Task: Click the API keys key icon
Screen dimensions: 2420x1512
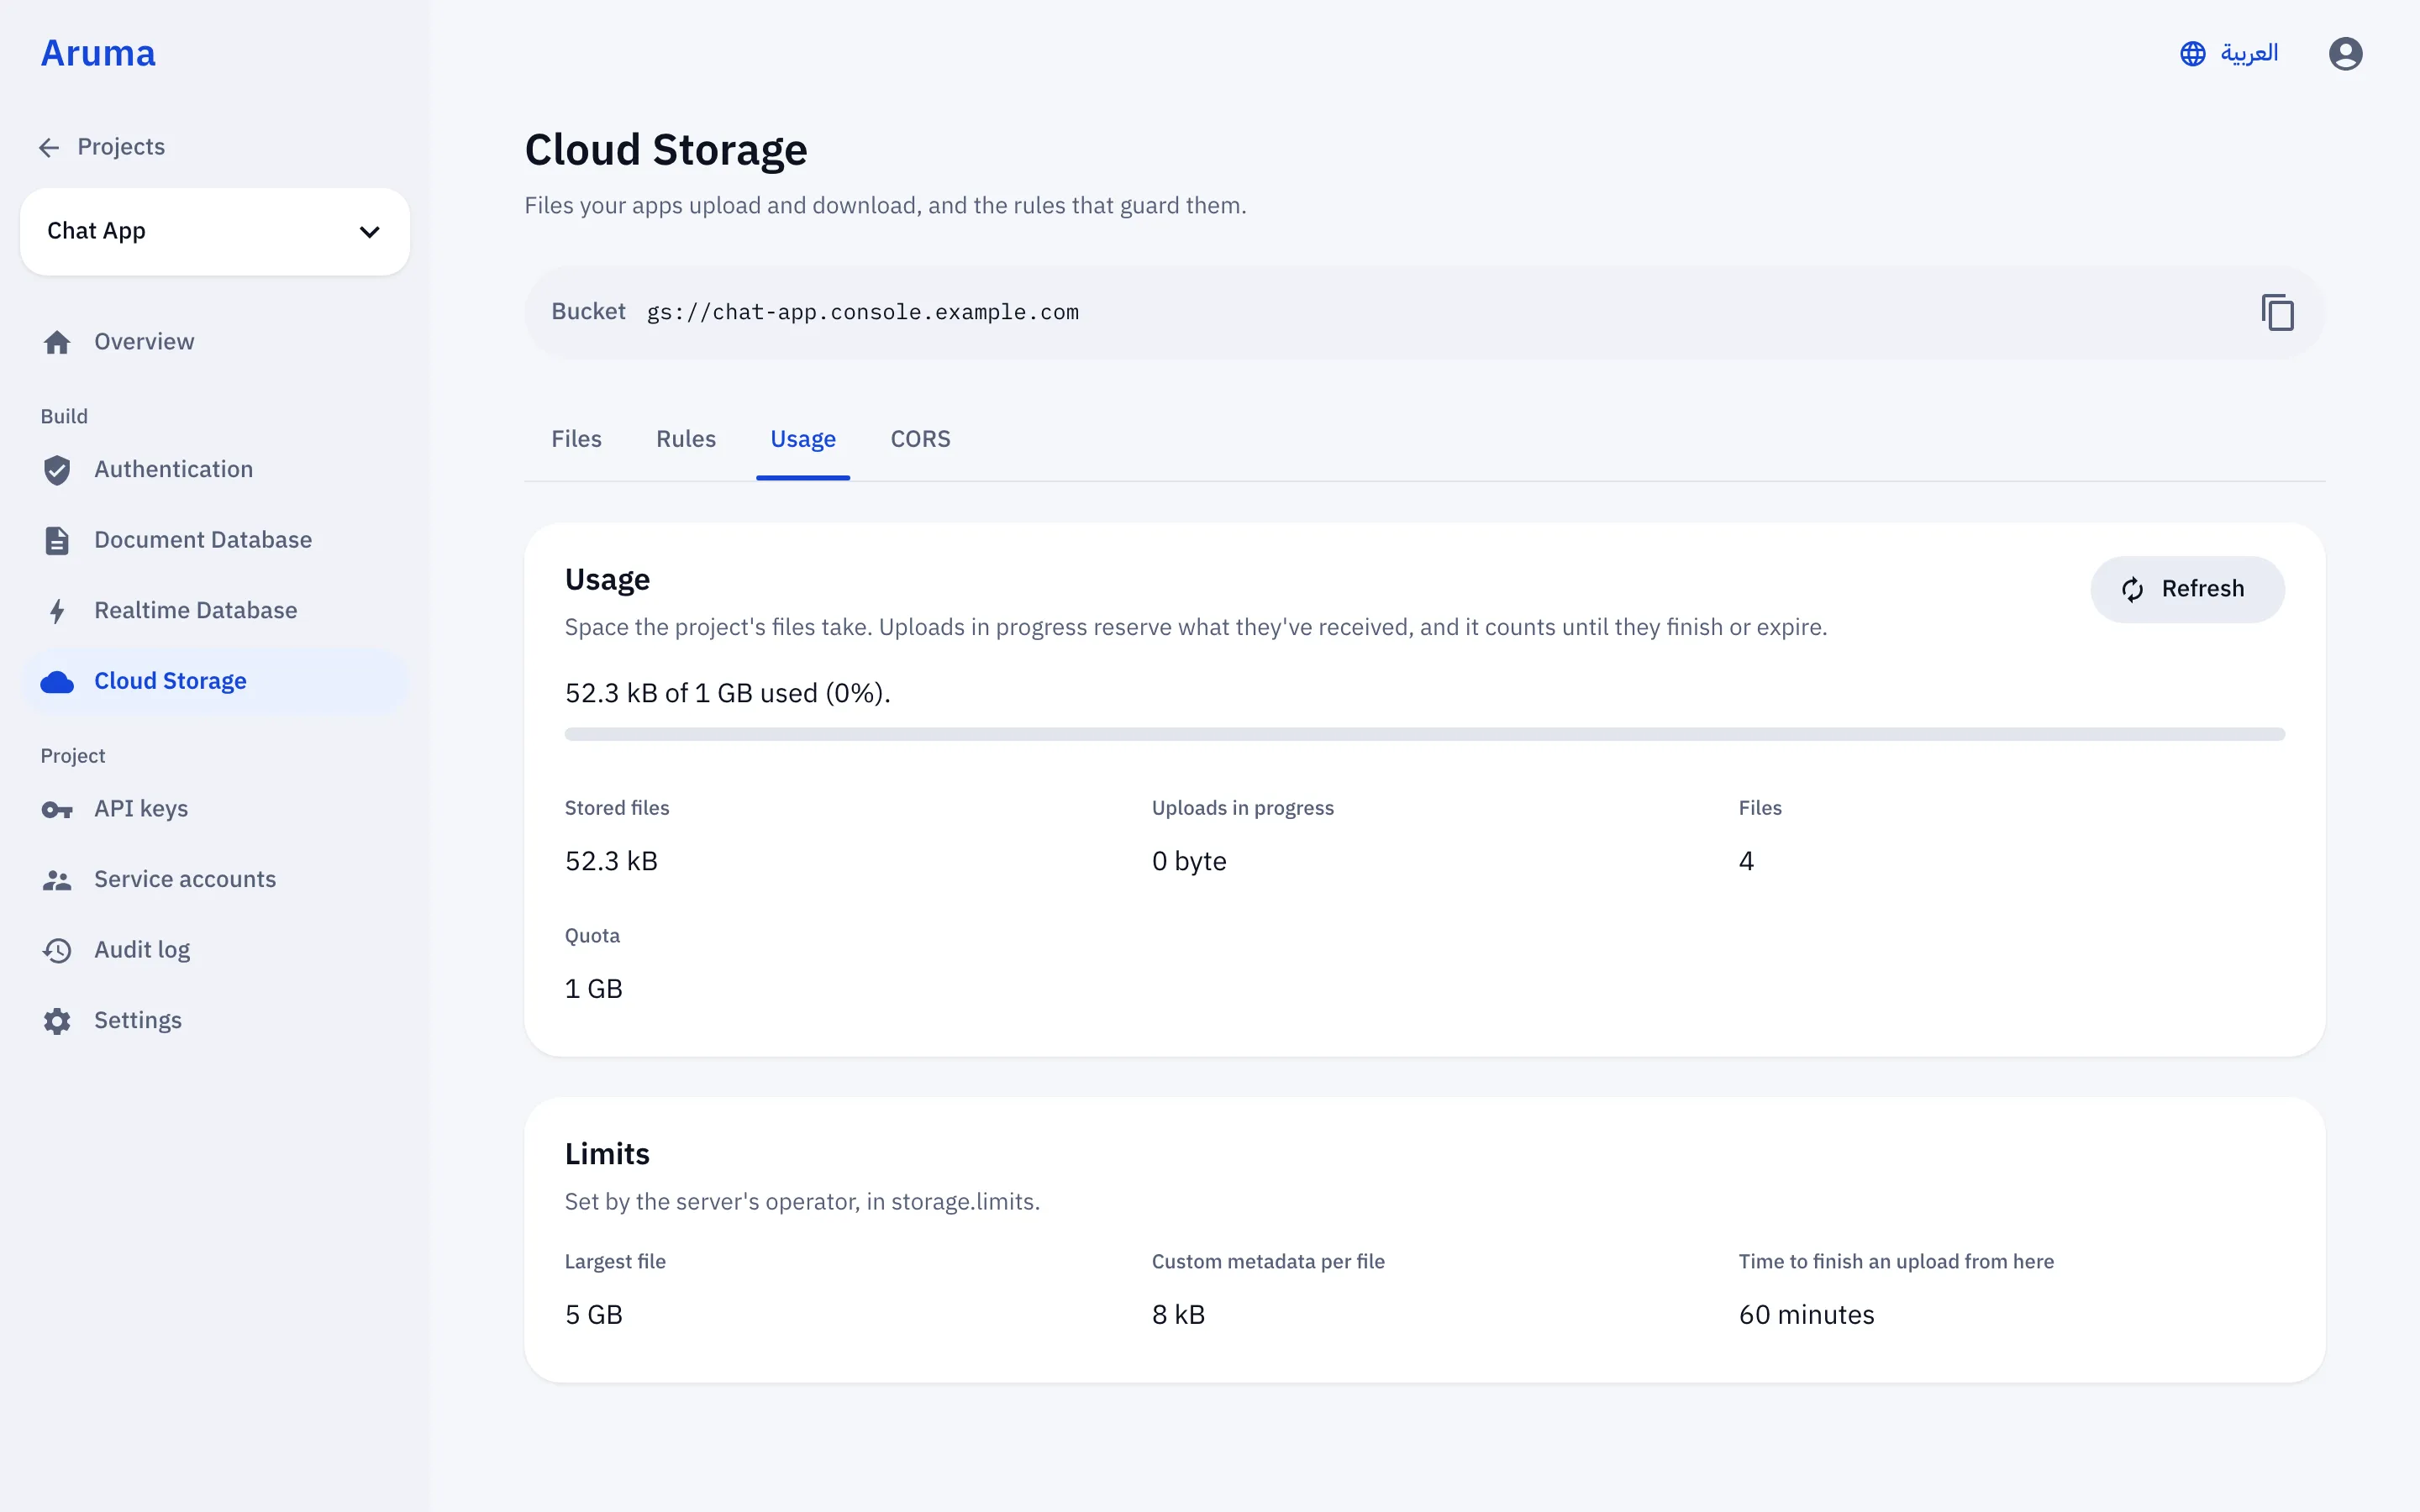Action: coord(57,810)
